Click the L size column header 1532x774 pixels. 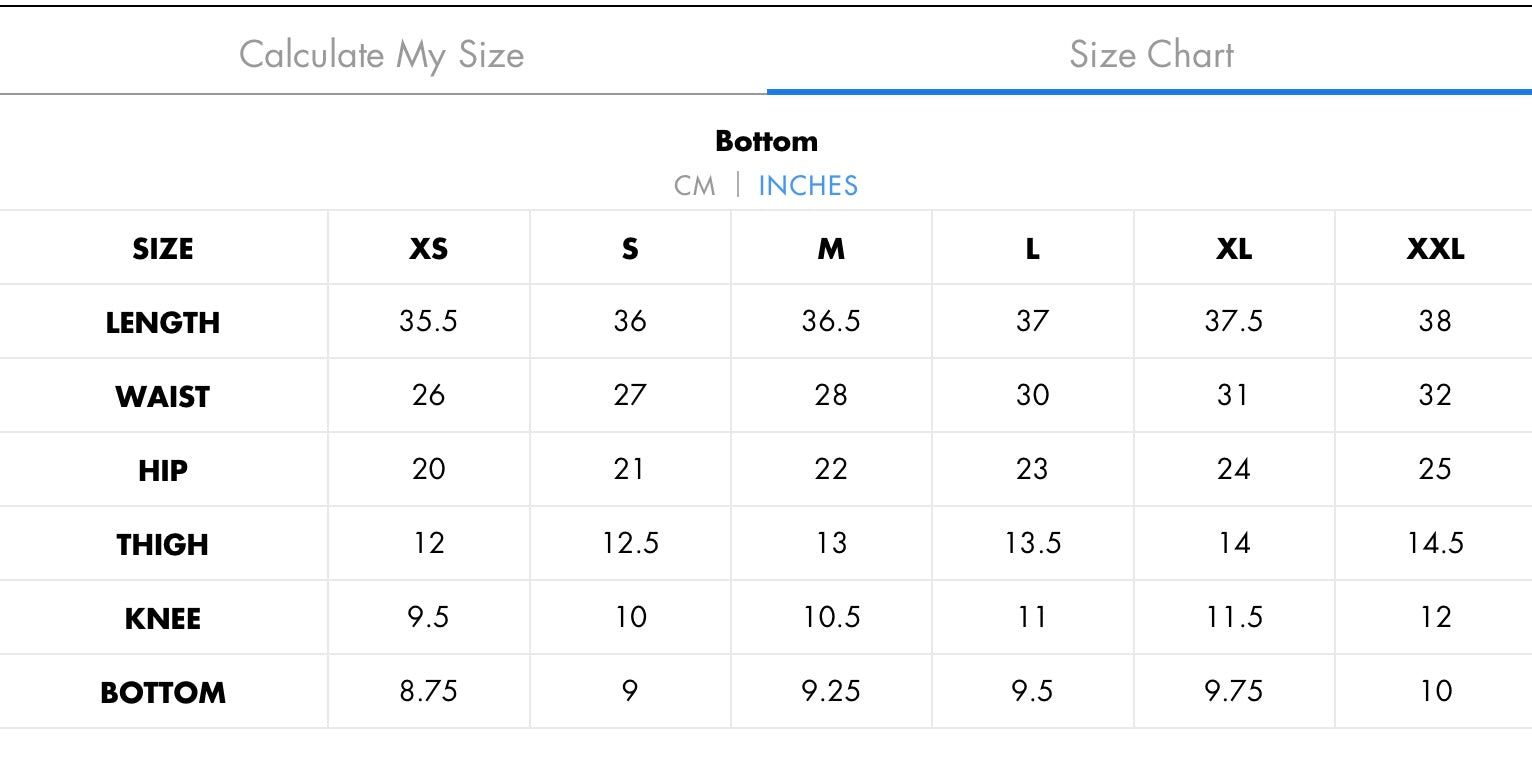point(1032,249)
